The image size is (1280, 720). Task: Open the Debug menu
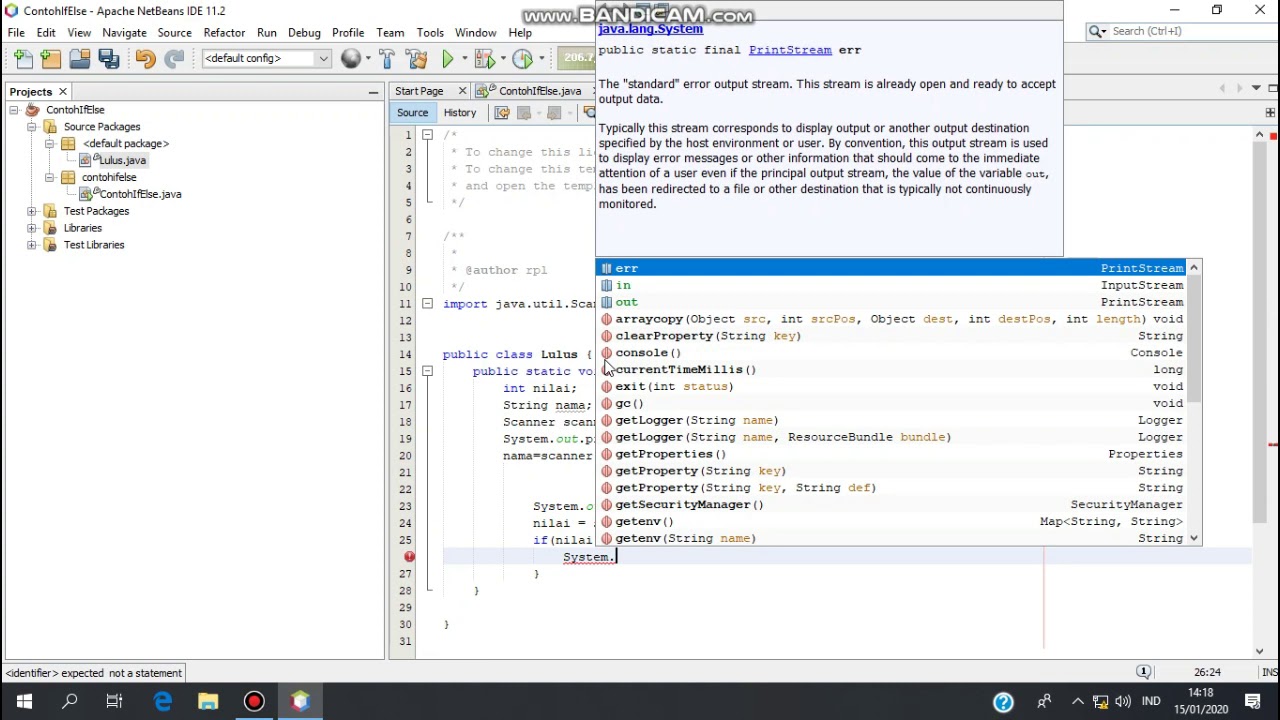pos(304,33)
